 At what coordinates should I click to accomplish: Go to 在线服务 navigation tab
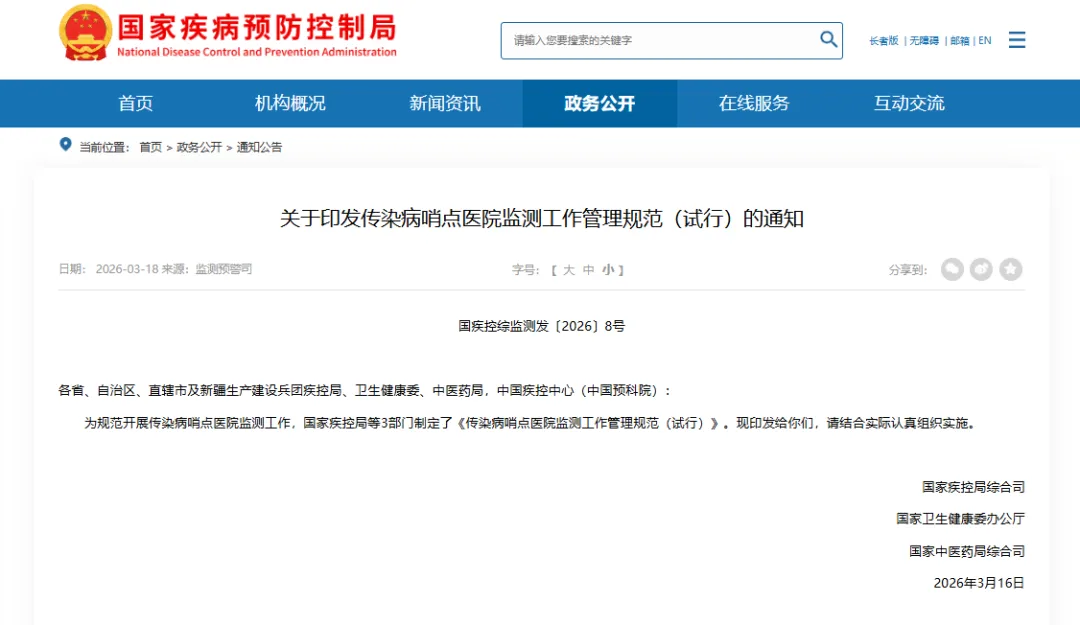point(754,103)
